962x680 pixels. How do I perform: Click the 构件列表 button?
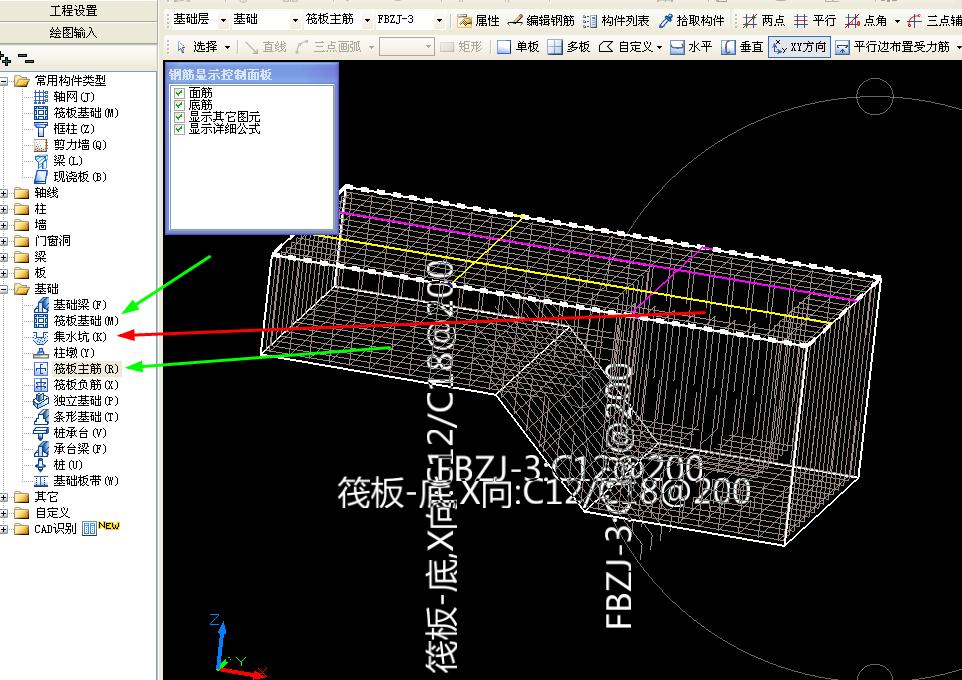click(615, 20)
